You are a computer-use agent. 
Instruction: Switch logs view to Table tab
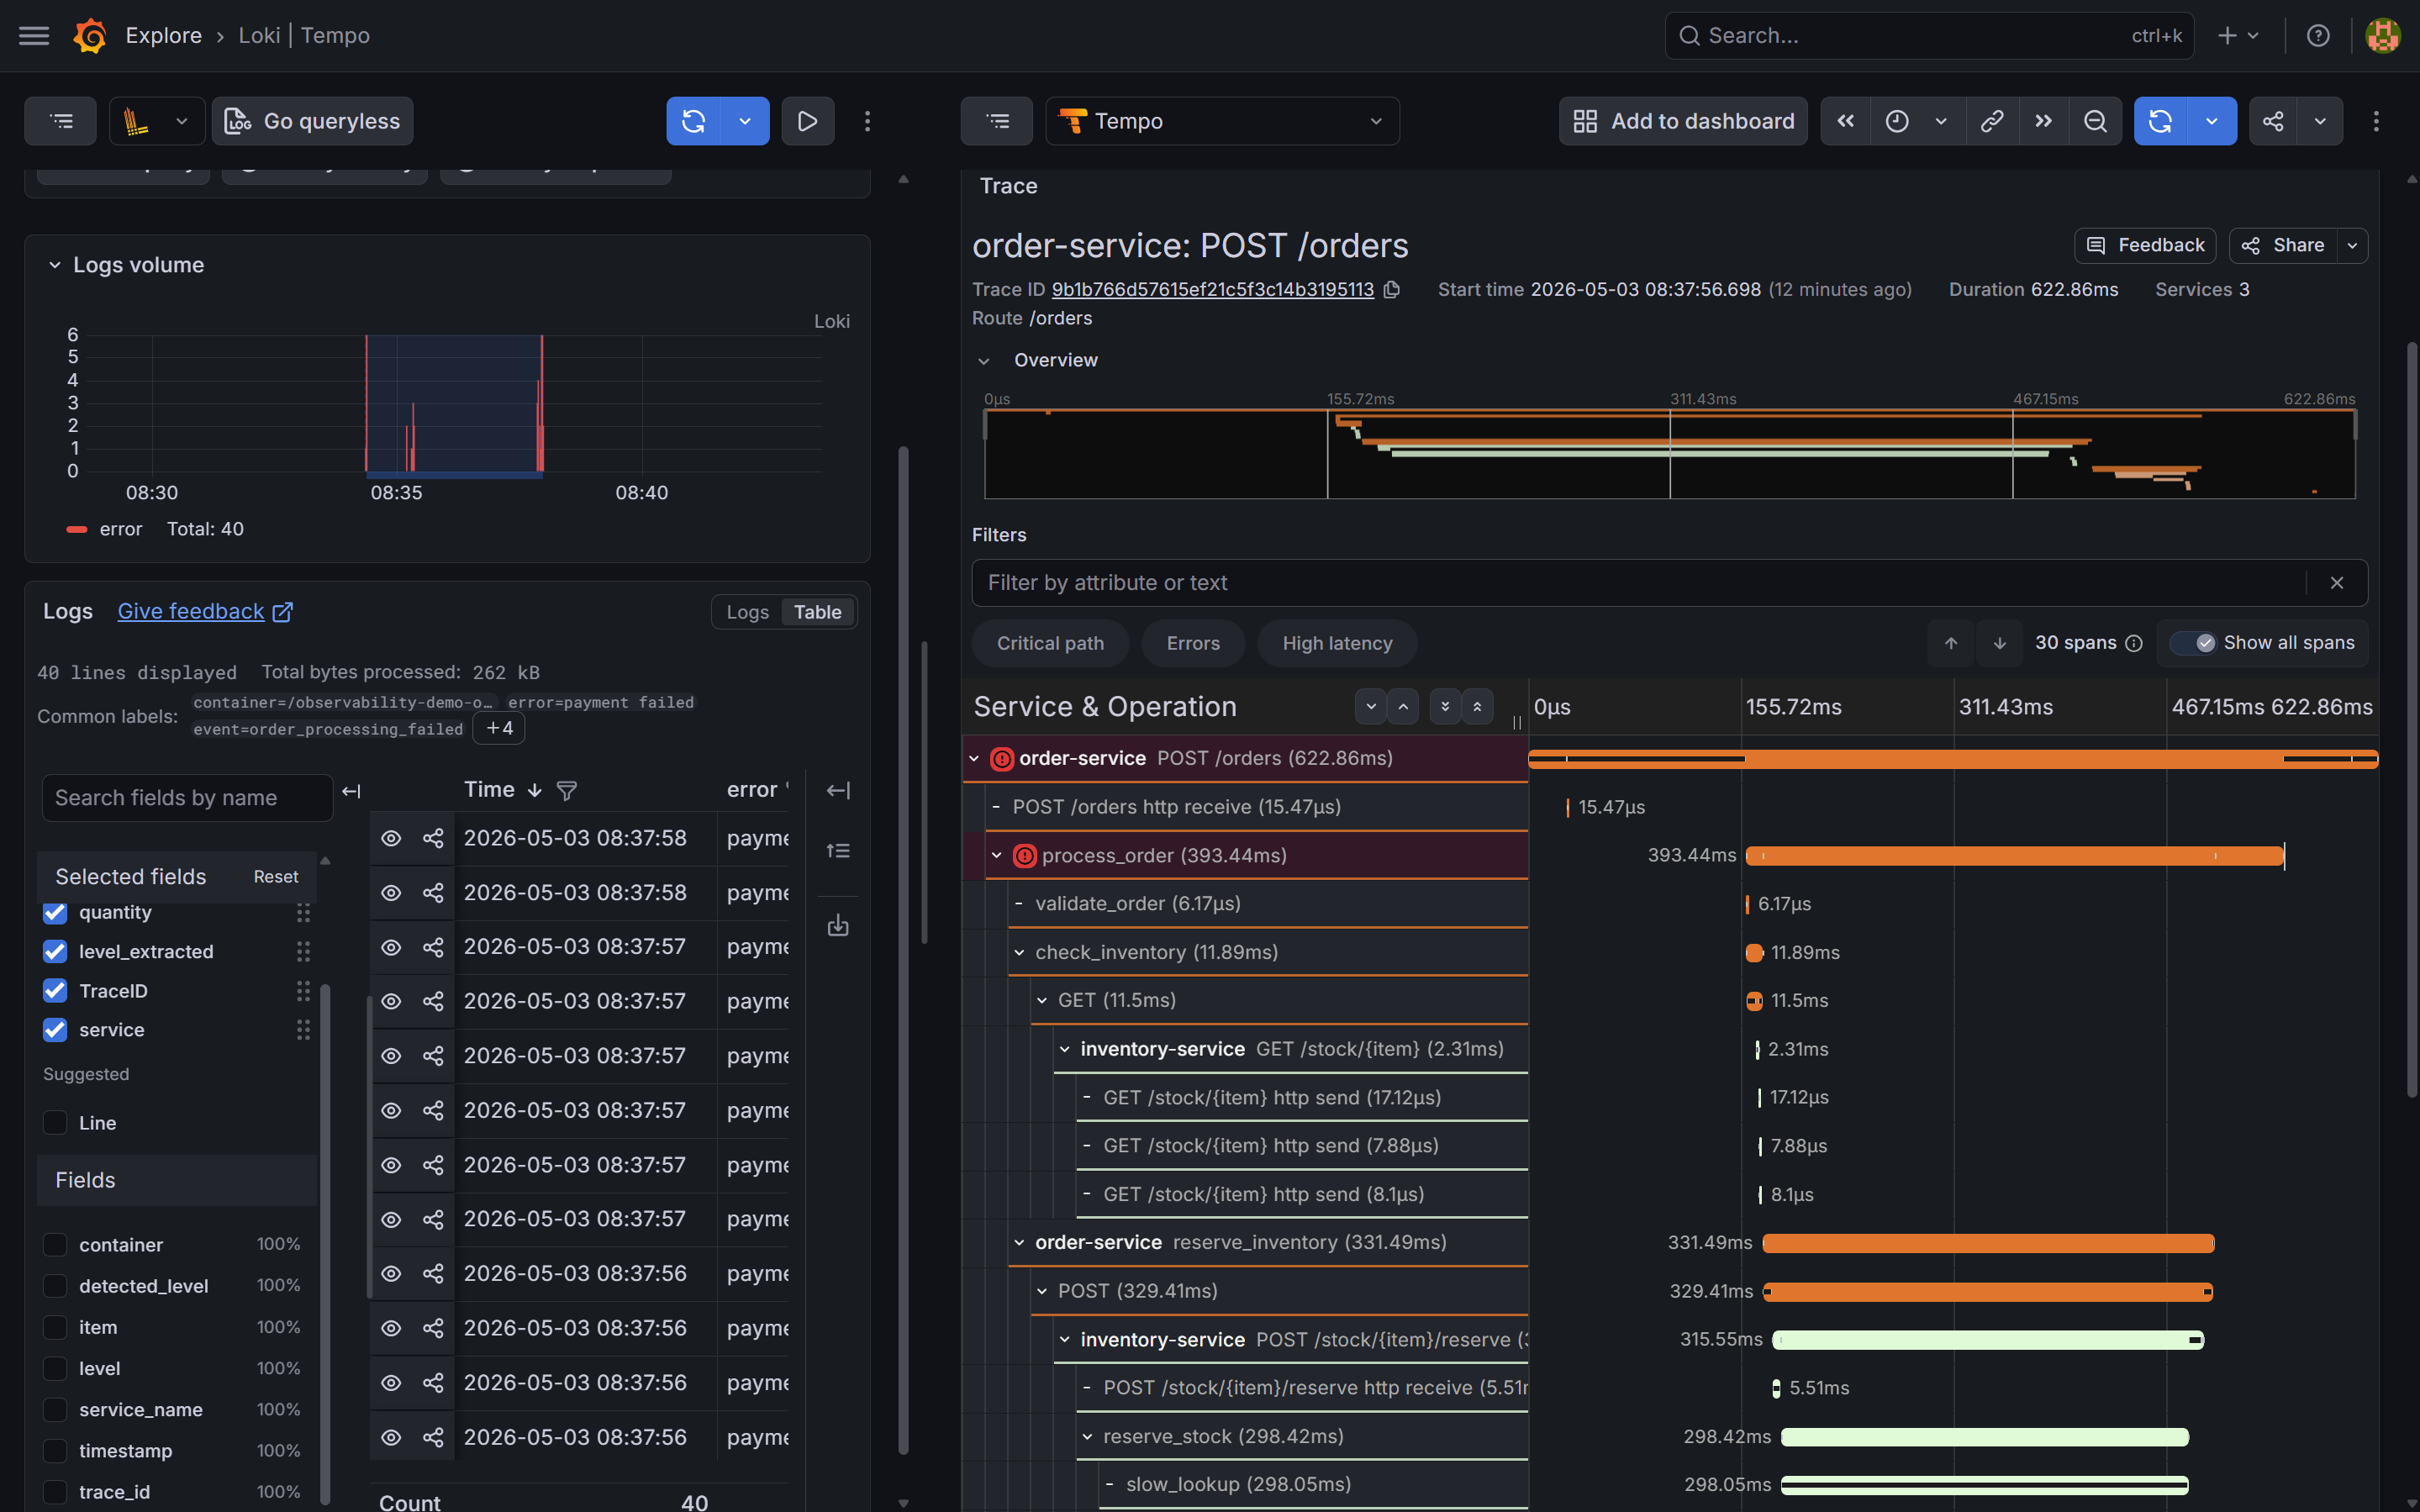[818, 612]
